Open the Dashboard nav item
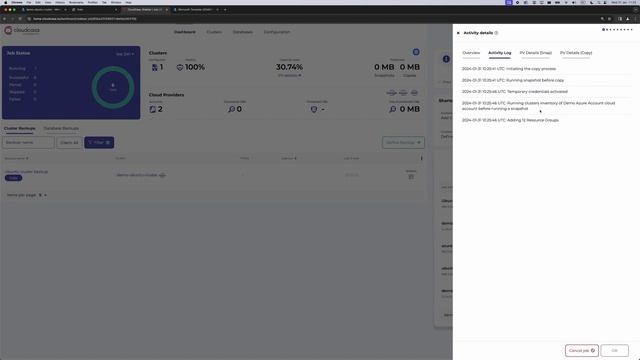The image size is (640, 360). pos(185,32)
